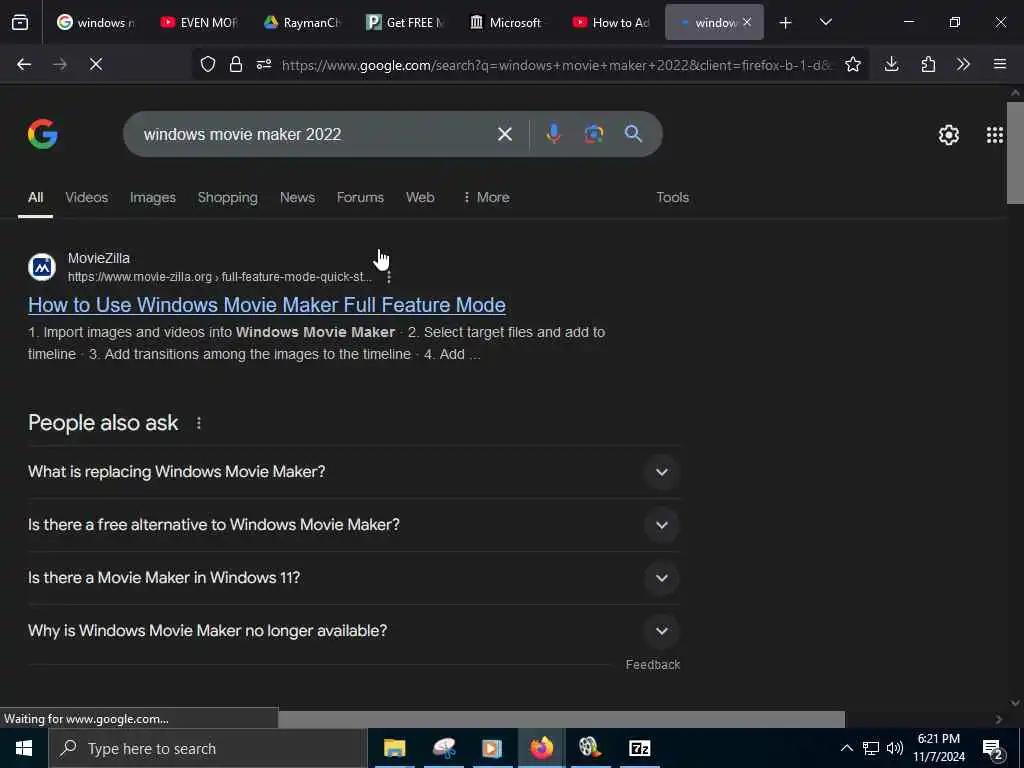Open File Explorer from the taskbar
Screen dimensions: 1024x768
coord(394,748)
